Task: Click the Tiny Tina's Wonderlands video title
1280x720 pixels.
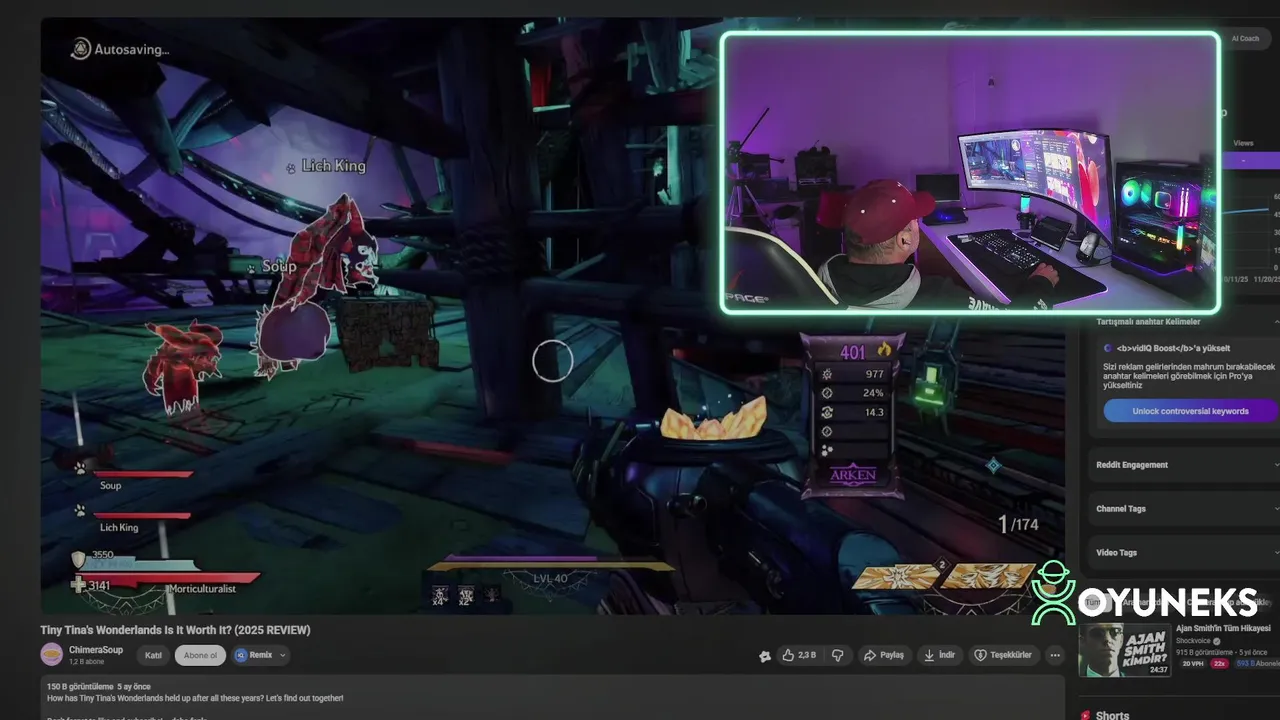Action: tap(175, 630)
